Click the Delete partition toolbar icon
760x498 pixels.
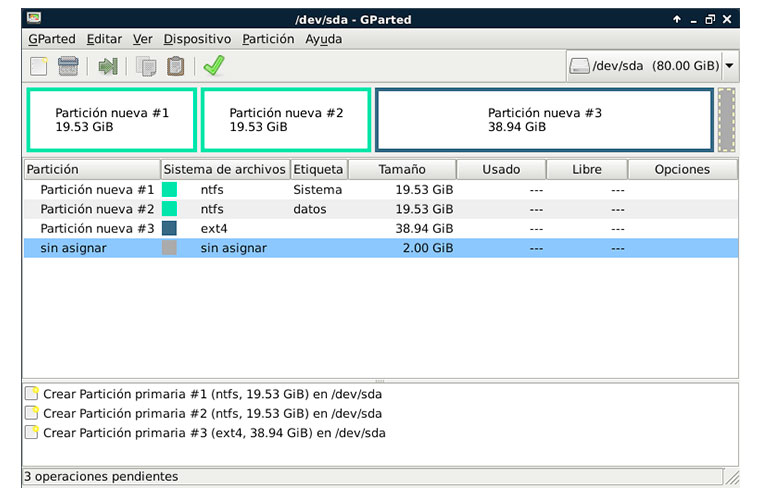68,66
